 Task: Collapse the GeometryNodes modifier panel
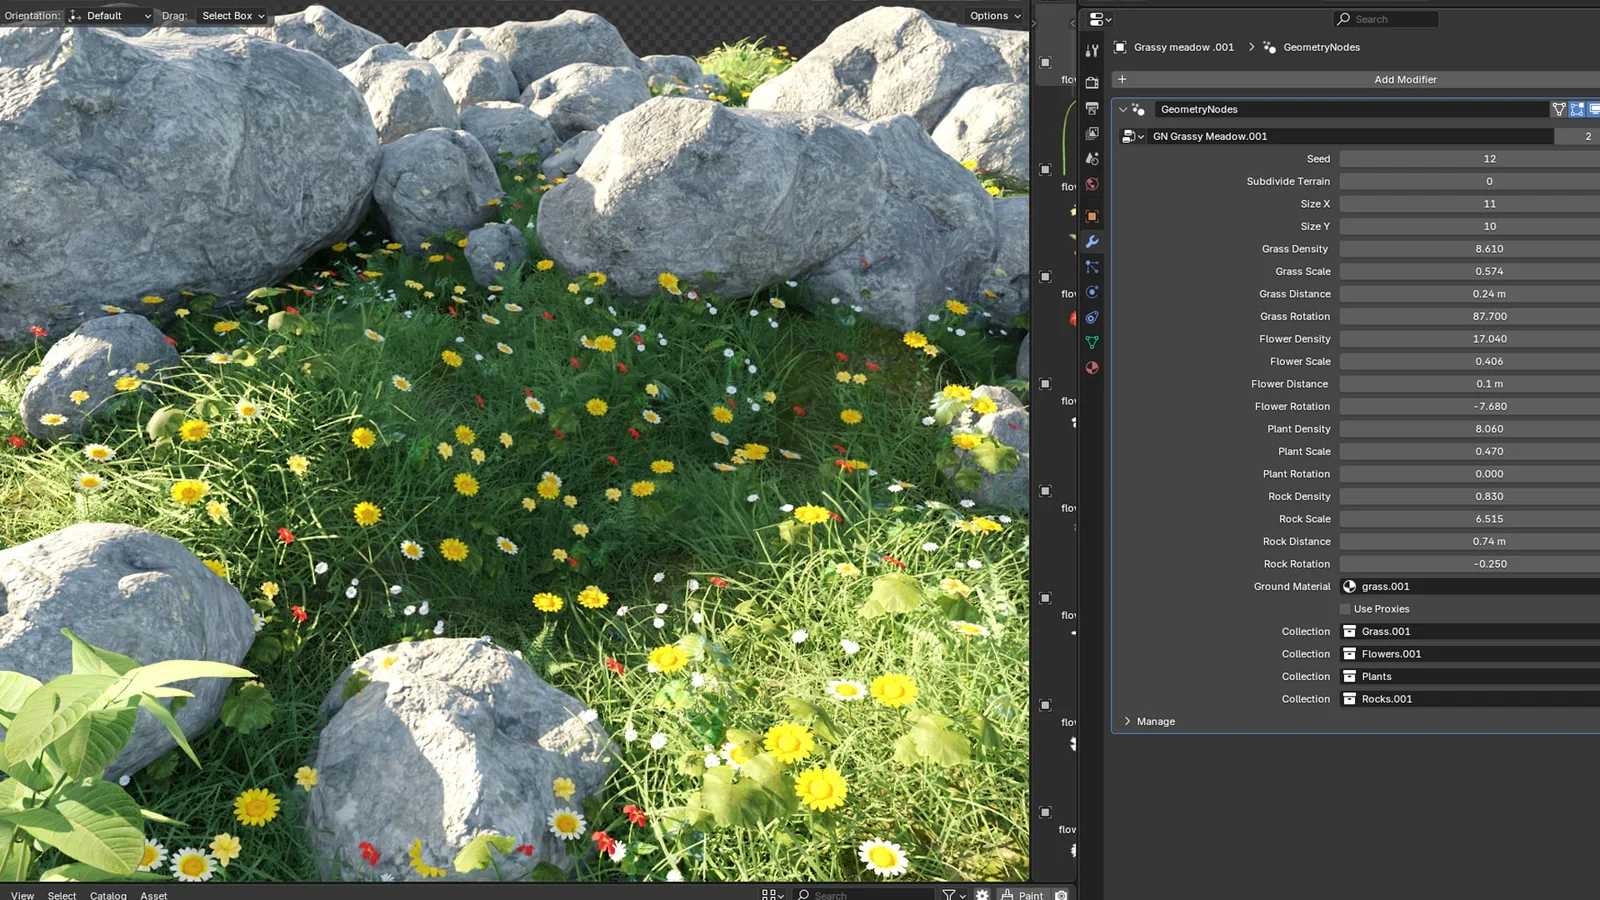(1124, 109)
